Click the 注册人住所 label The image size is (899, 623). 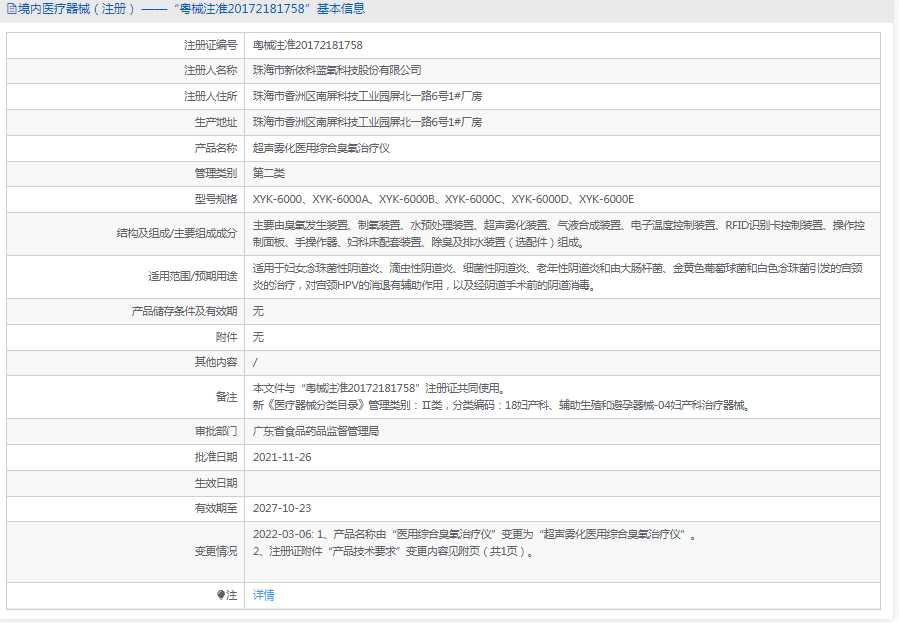(210, 96)
